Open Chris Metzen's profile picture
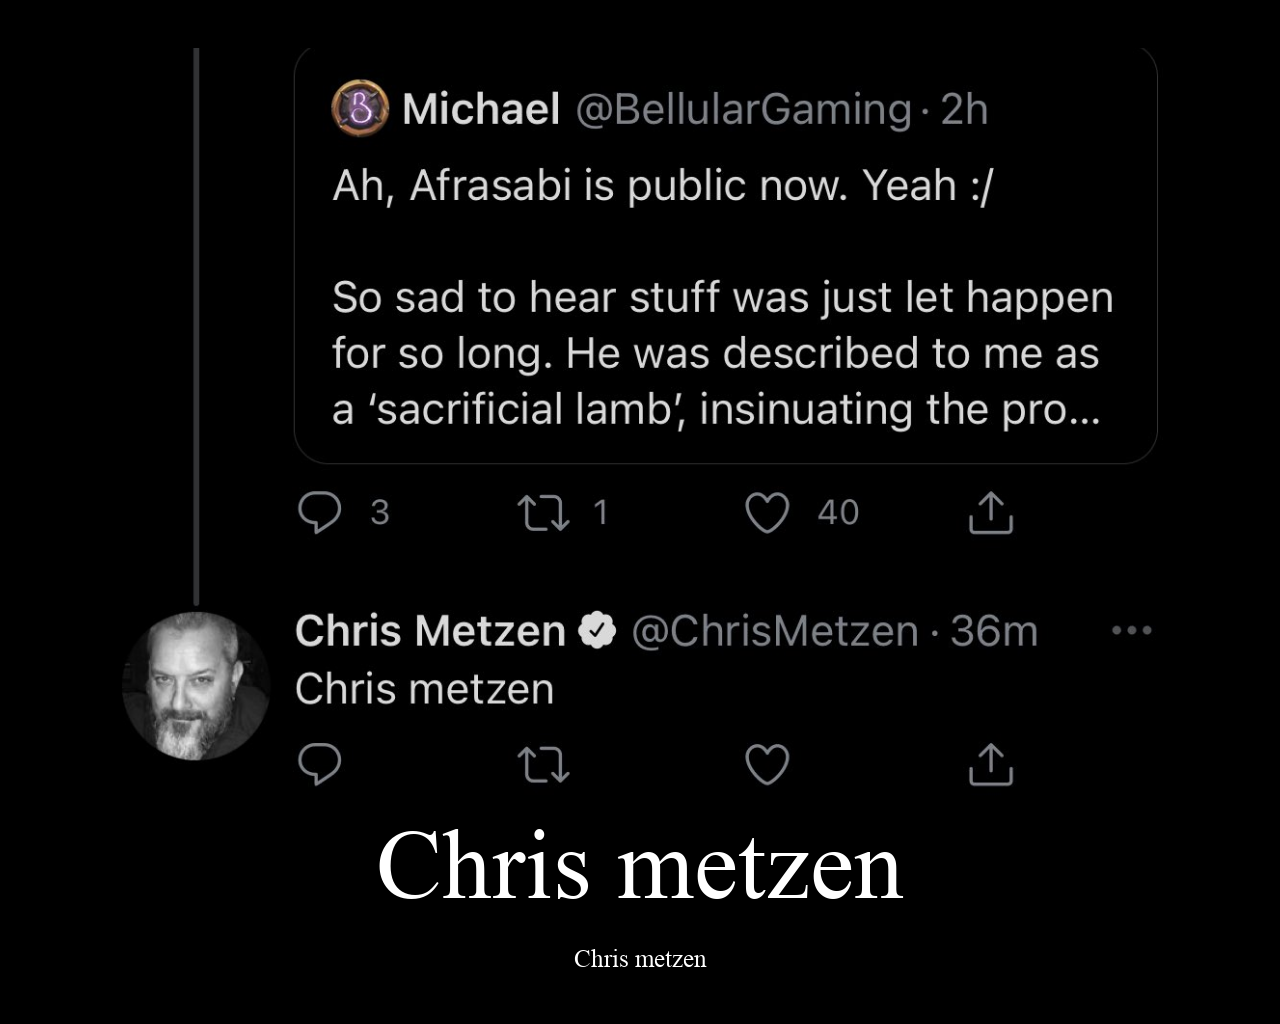Screen dimensions: 1280x1024 (x=196, y=686)
